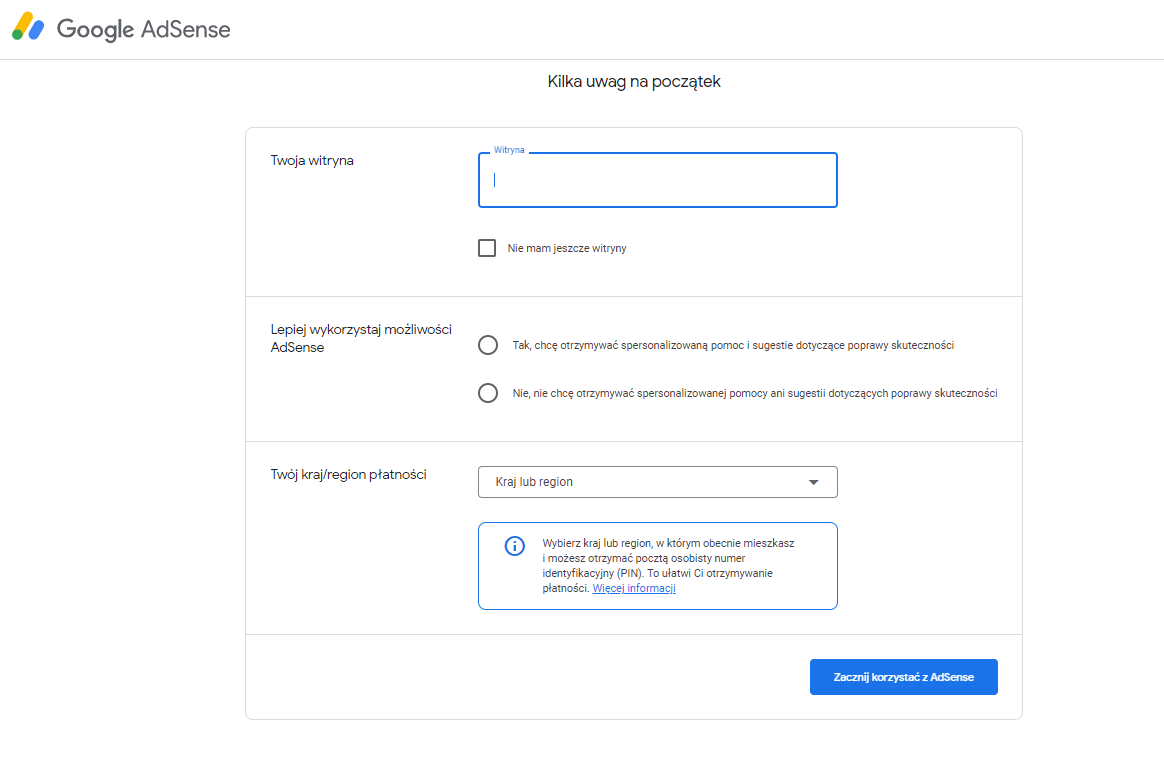Image resolution: width=1164 pixels, height=766 pixels.
Task: Select 'Nie, nie chcę otrzymywać' radio option
Action: click(488, 393)
